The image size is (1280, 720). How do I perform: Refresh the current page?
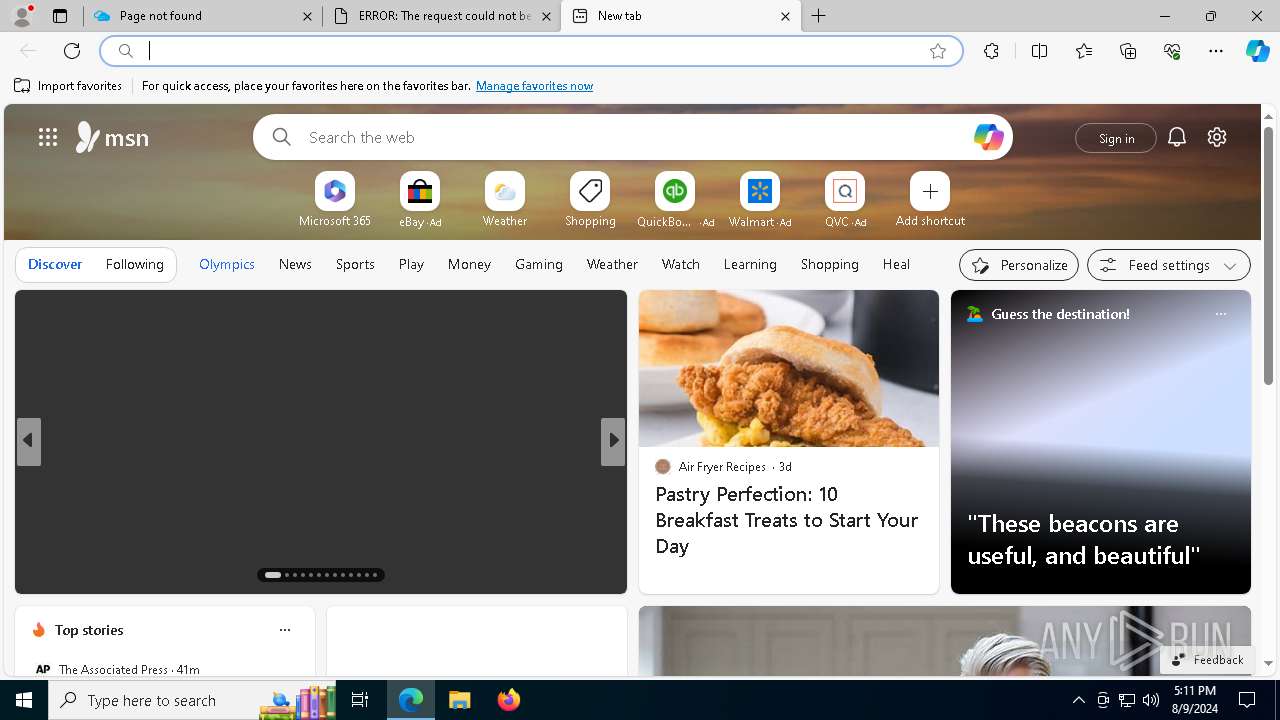point(72,51)
